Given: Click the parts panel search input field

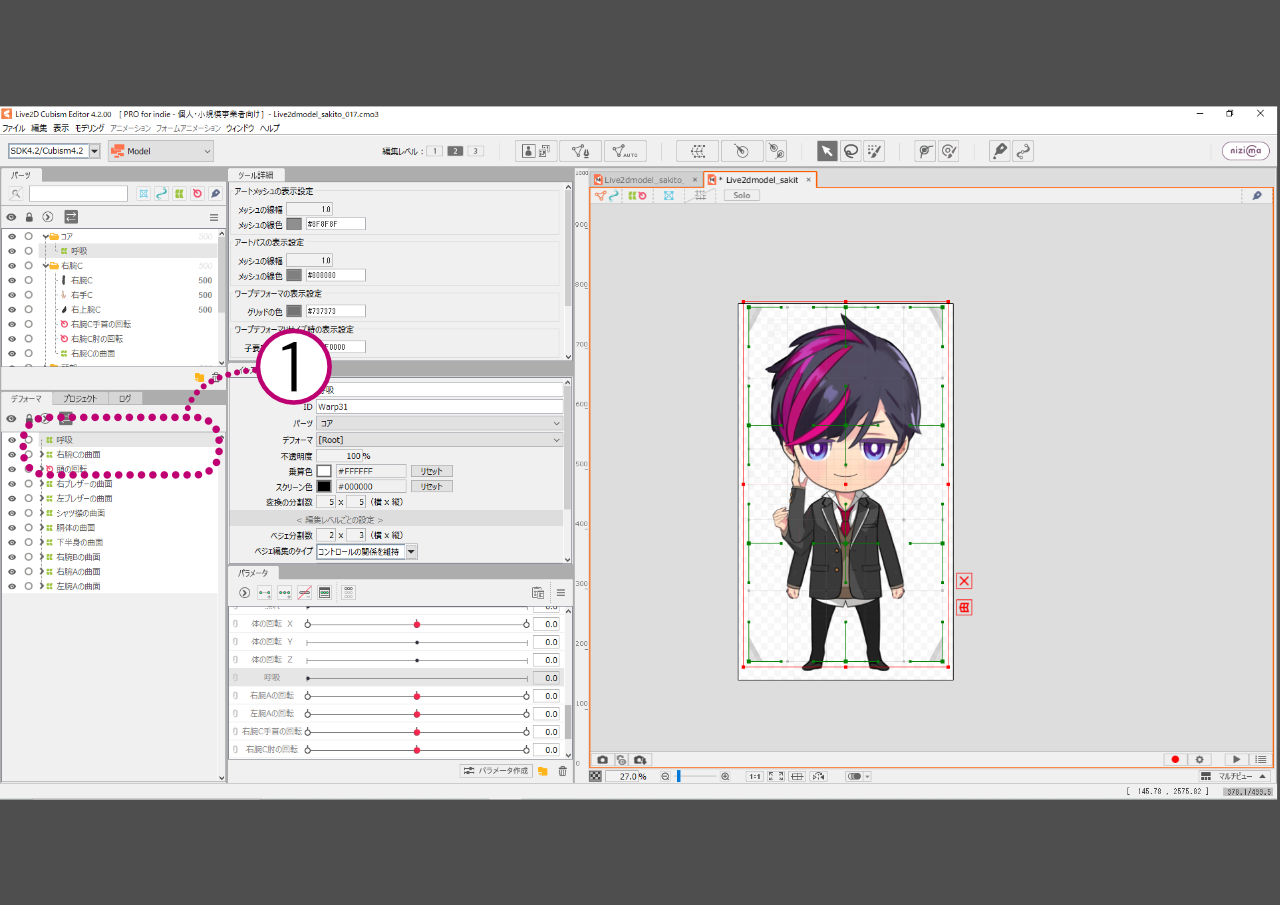Looking at the screenshot, I should pos(78,194).
